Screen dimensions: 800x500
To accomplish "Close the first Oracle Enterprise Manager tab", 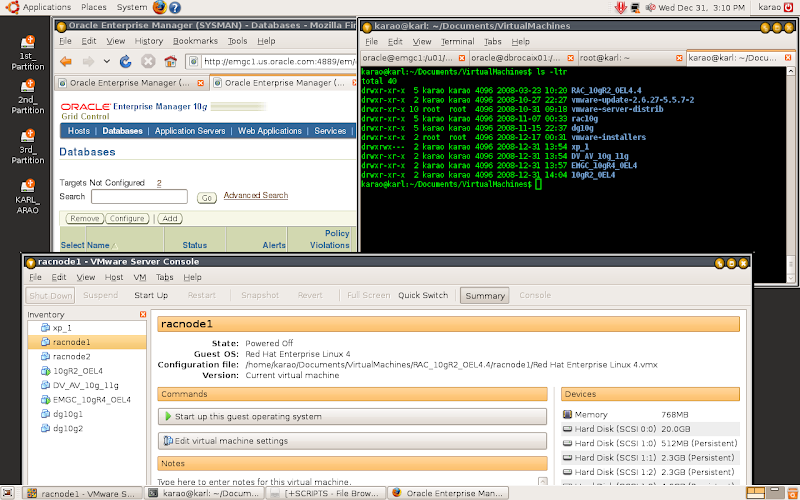I will pos(201,83).
